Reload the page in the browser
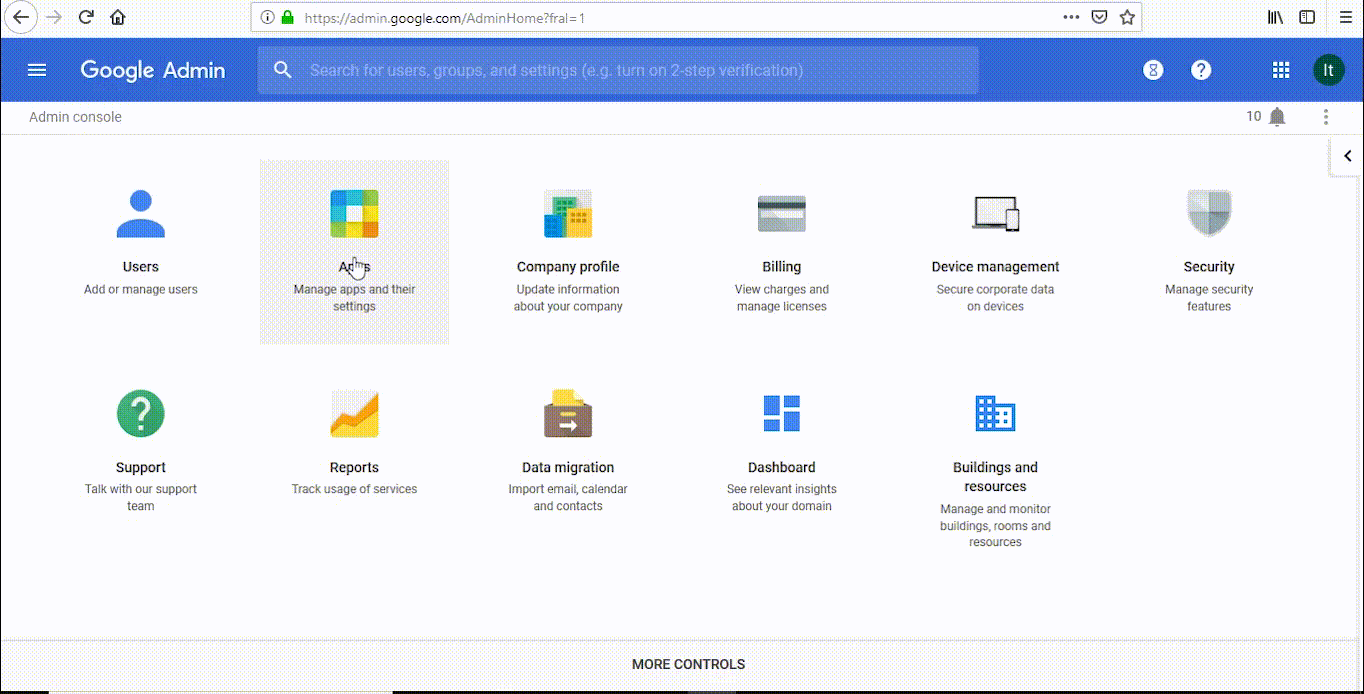The height and width of the screenshot is (694, 1364). coord(86,17)
